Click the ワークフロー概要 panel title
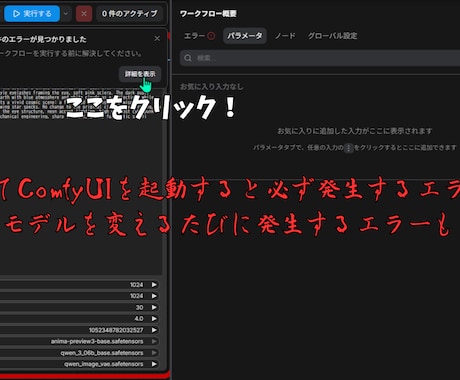 click(x=208, y=14)
